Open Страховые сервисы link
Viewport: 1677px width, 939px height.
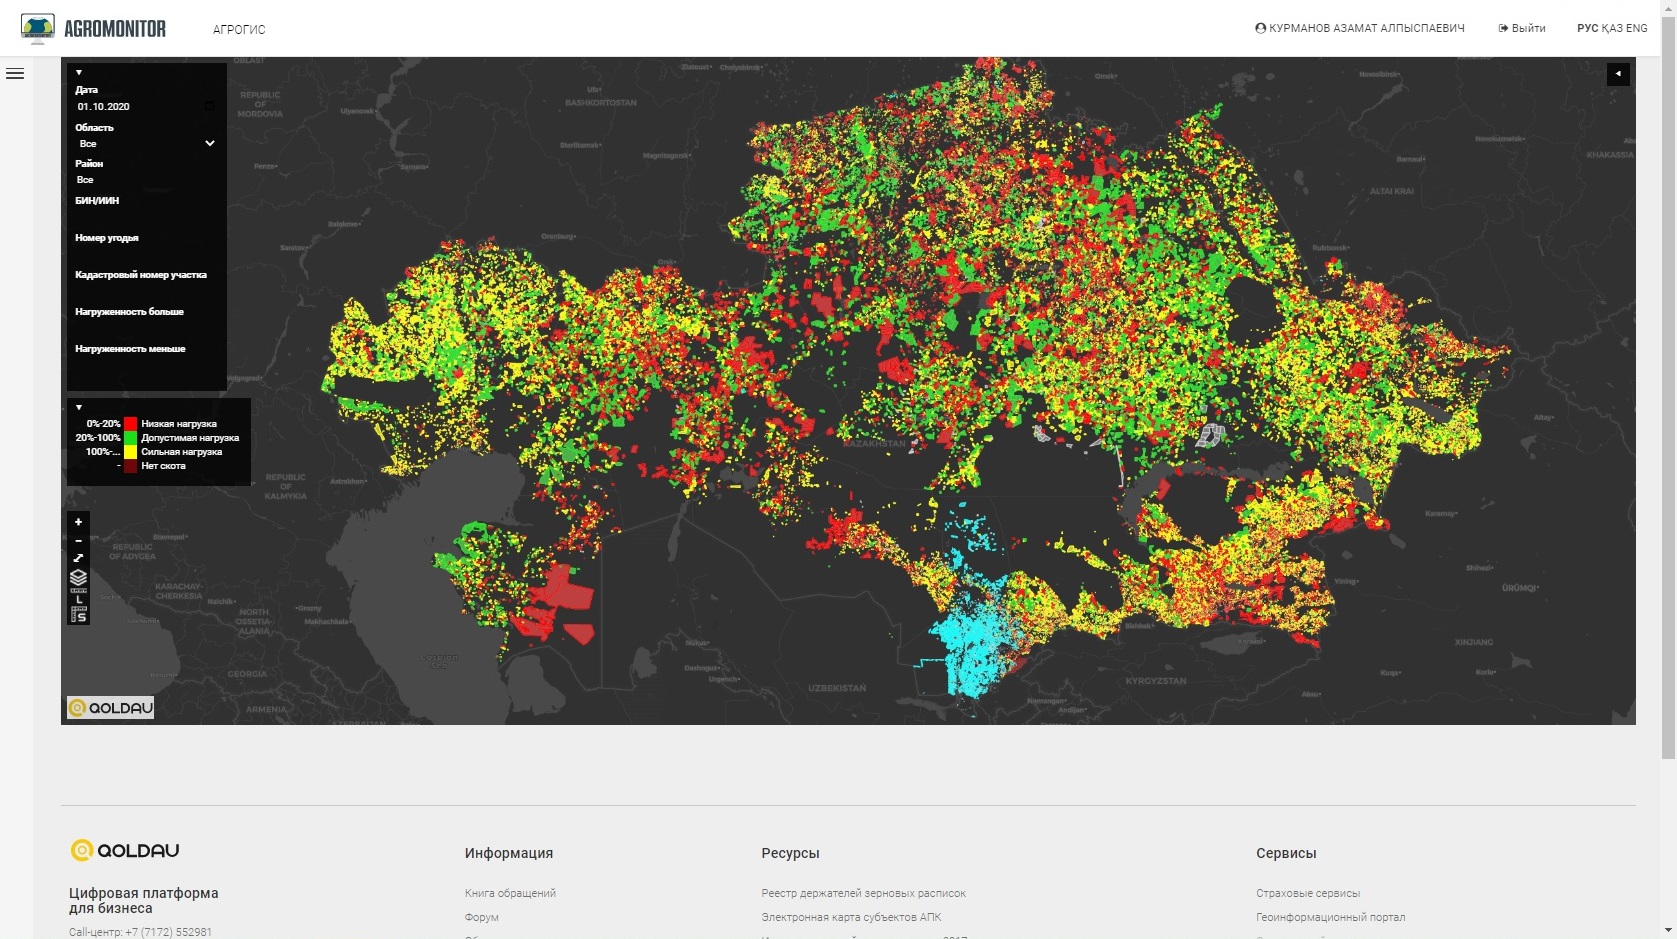pos(1307,893)
